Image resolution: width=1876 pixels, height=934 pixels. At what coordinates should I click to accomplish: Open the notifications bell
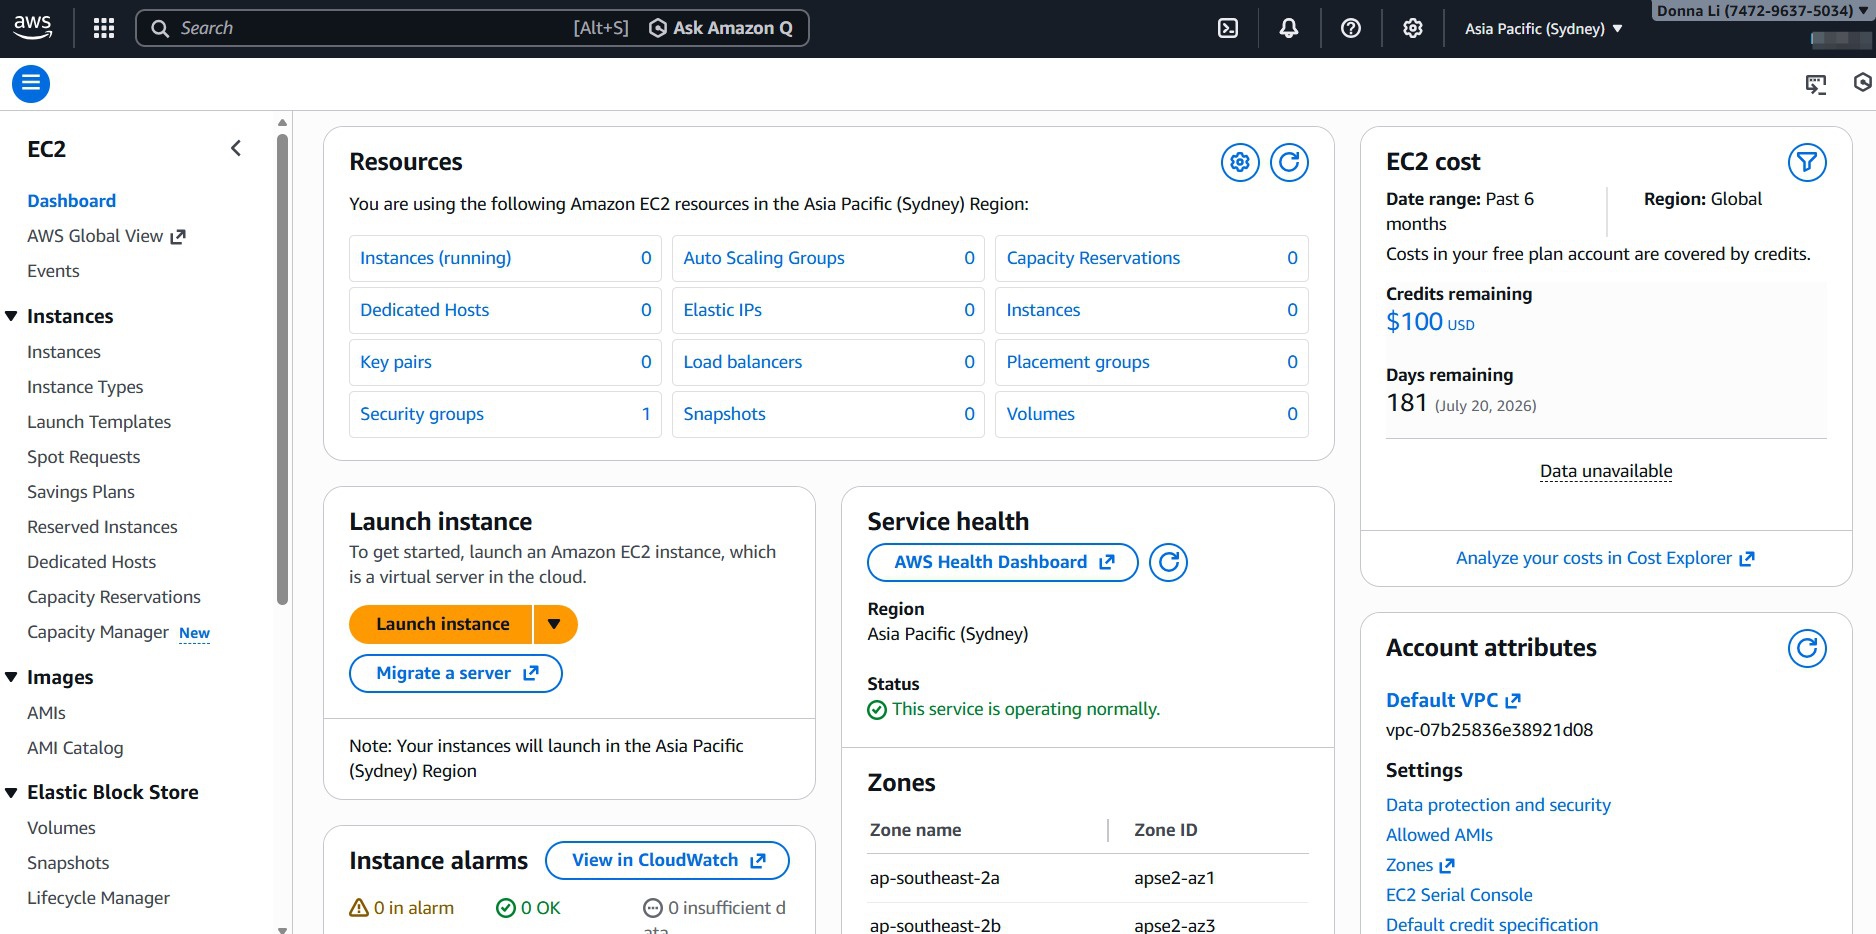(1289, 28)
